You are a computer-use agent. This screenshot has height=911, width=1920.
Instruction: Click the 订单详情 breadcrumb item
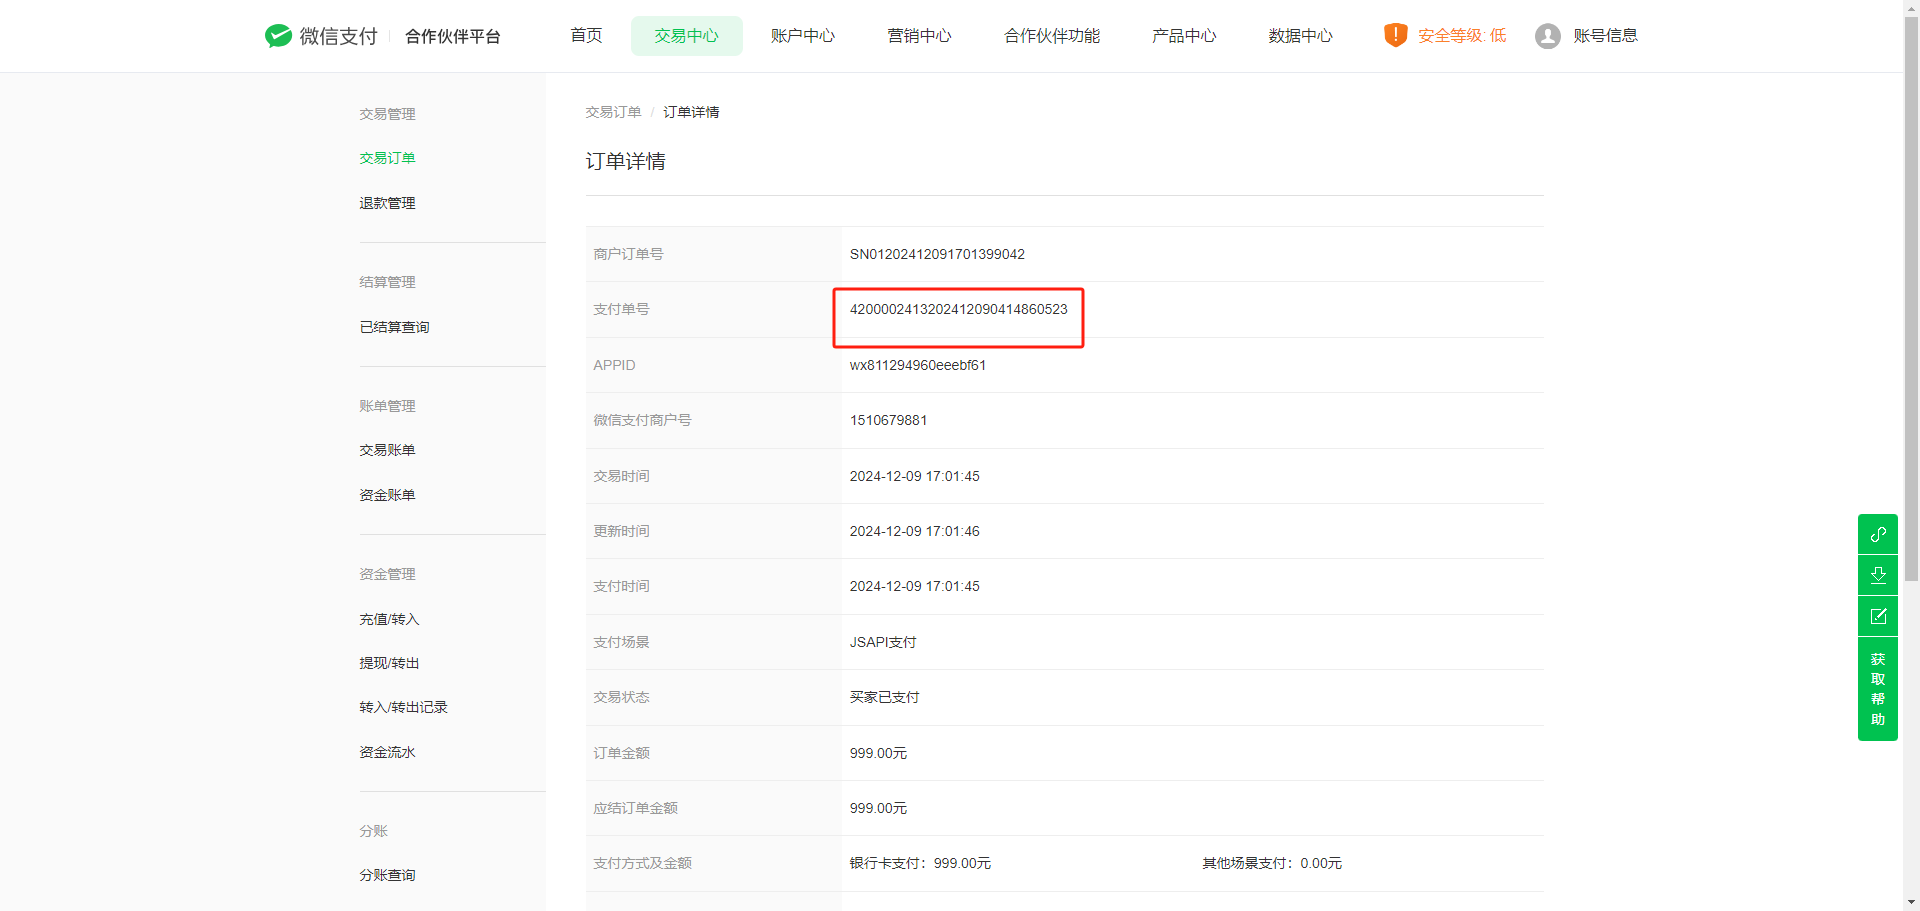click(x=691, y=112)
